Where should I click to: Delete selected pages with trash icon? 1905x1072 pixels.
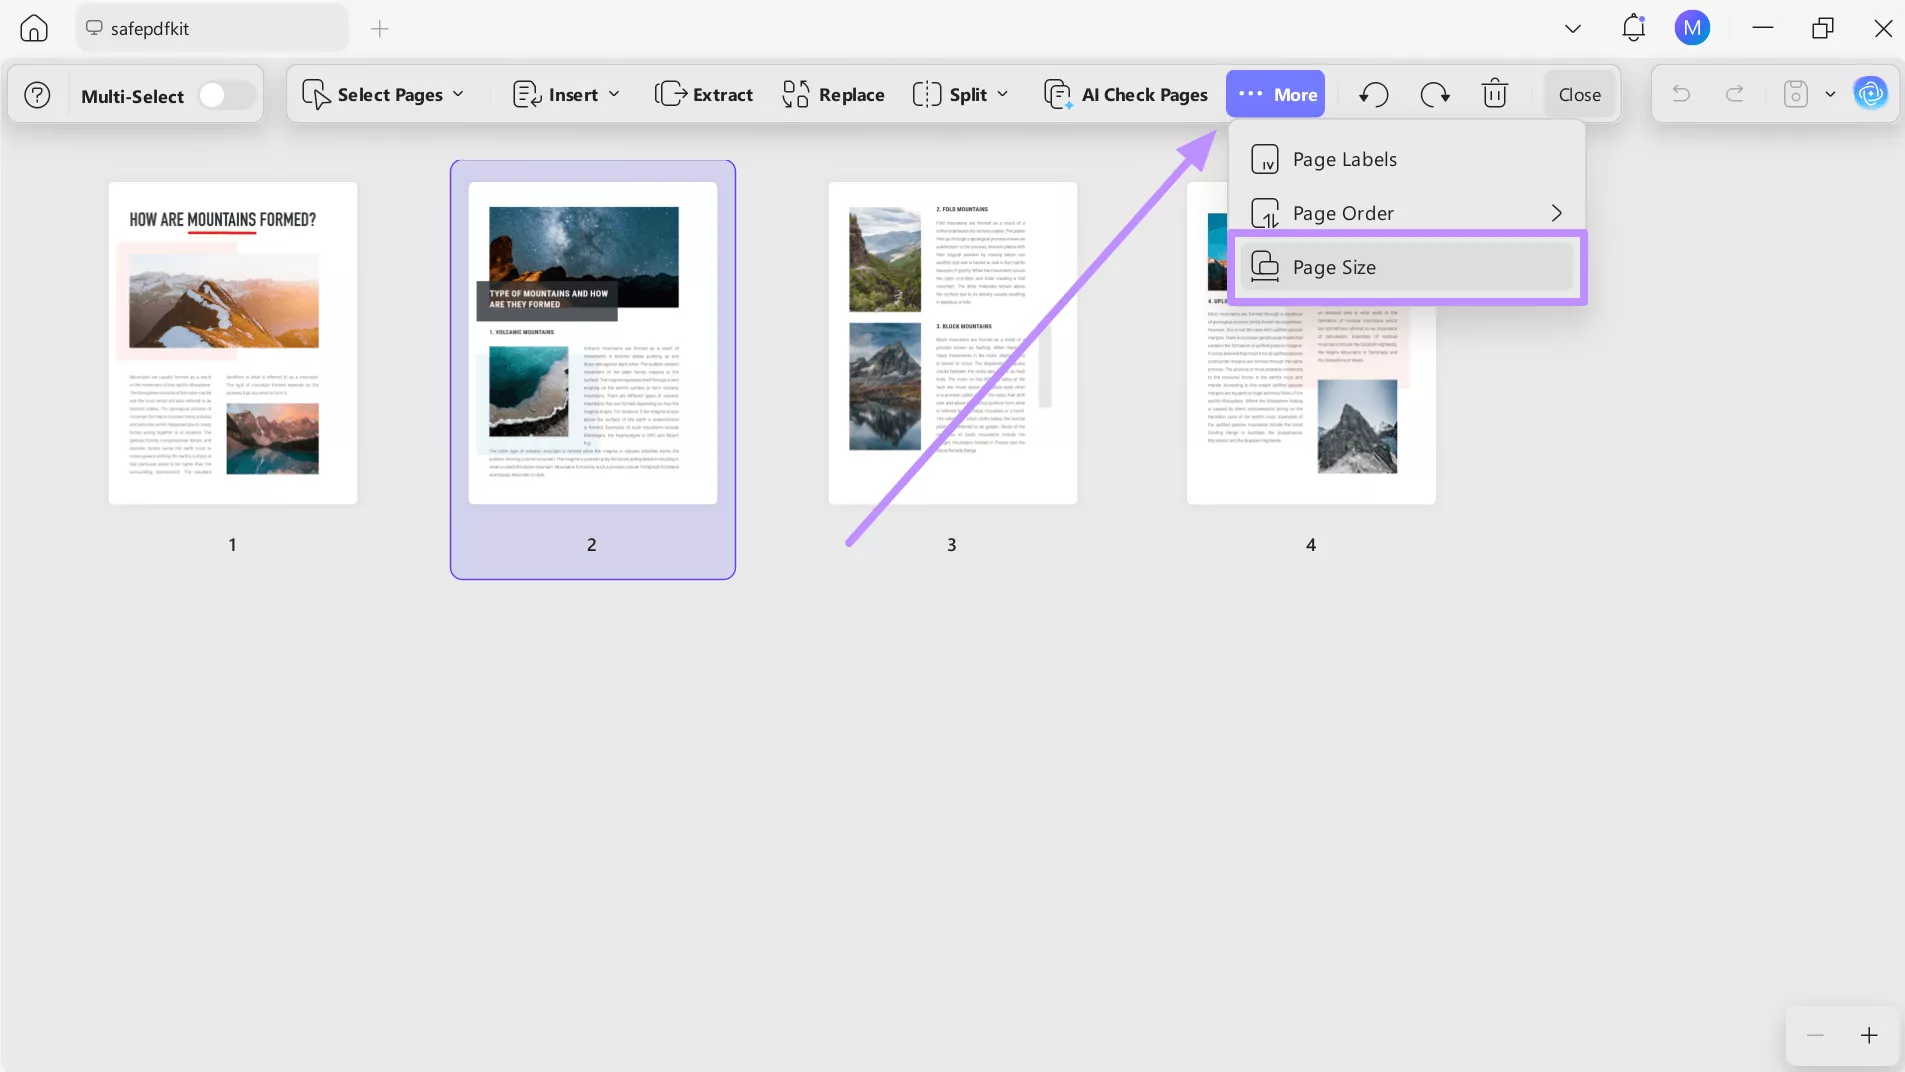pyautogui.click(x=1494, y=94)
